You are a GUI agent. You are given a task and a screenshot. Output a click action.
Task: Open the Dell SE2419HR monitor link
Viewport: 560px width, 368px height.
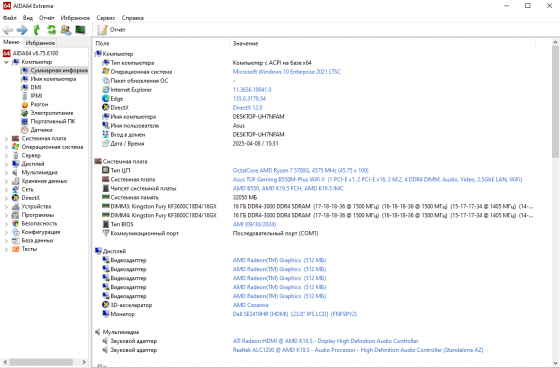295,314
